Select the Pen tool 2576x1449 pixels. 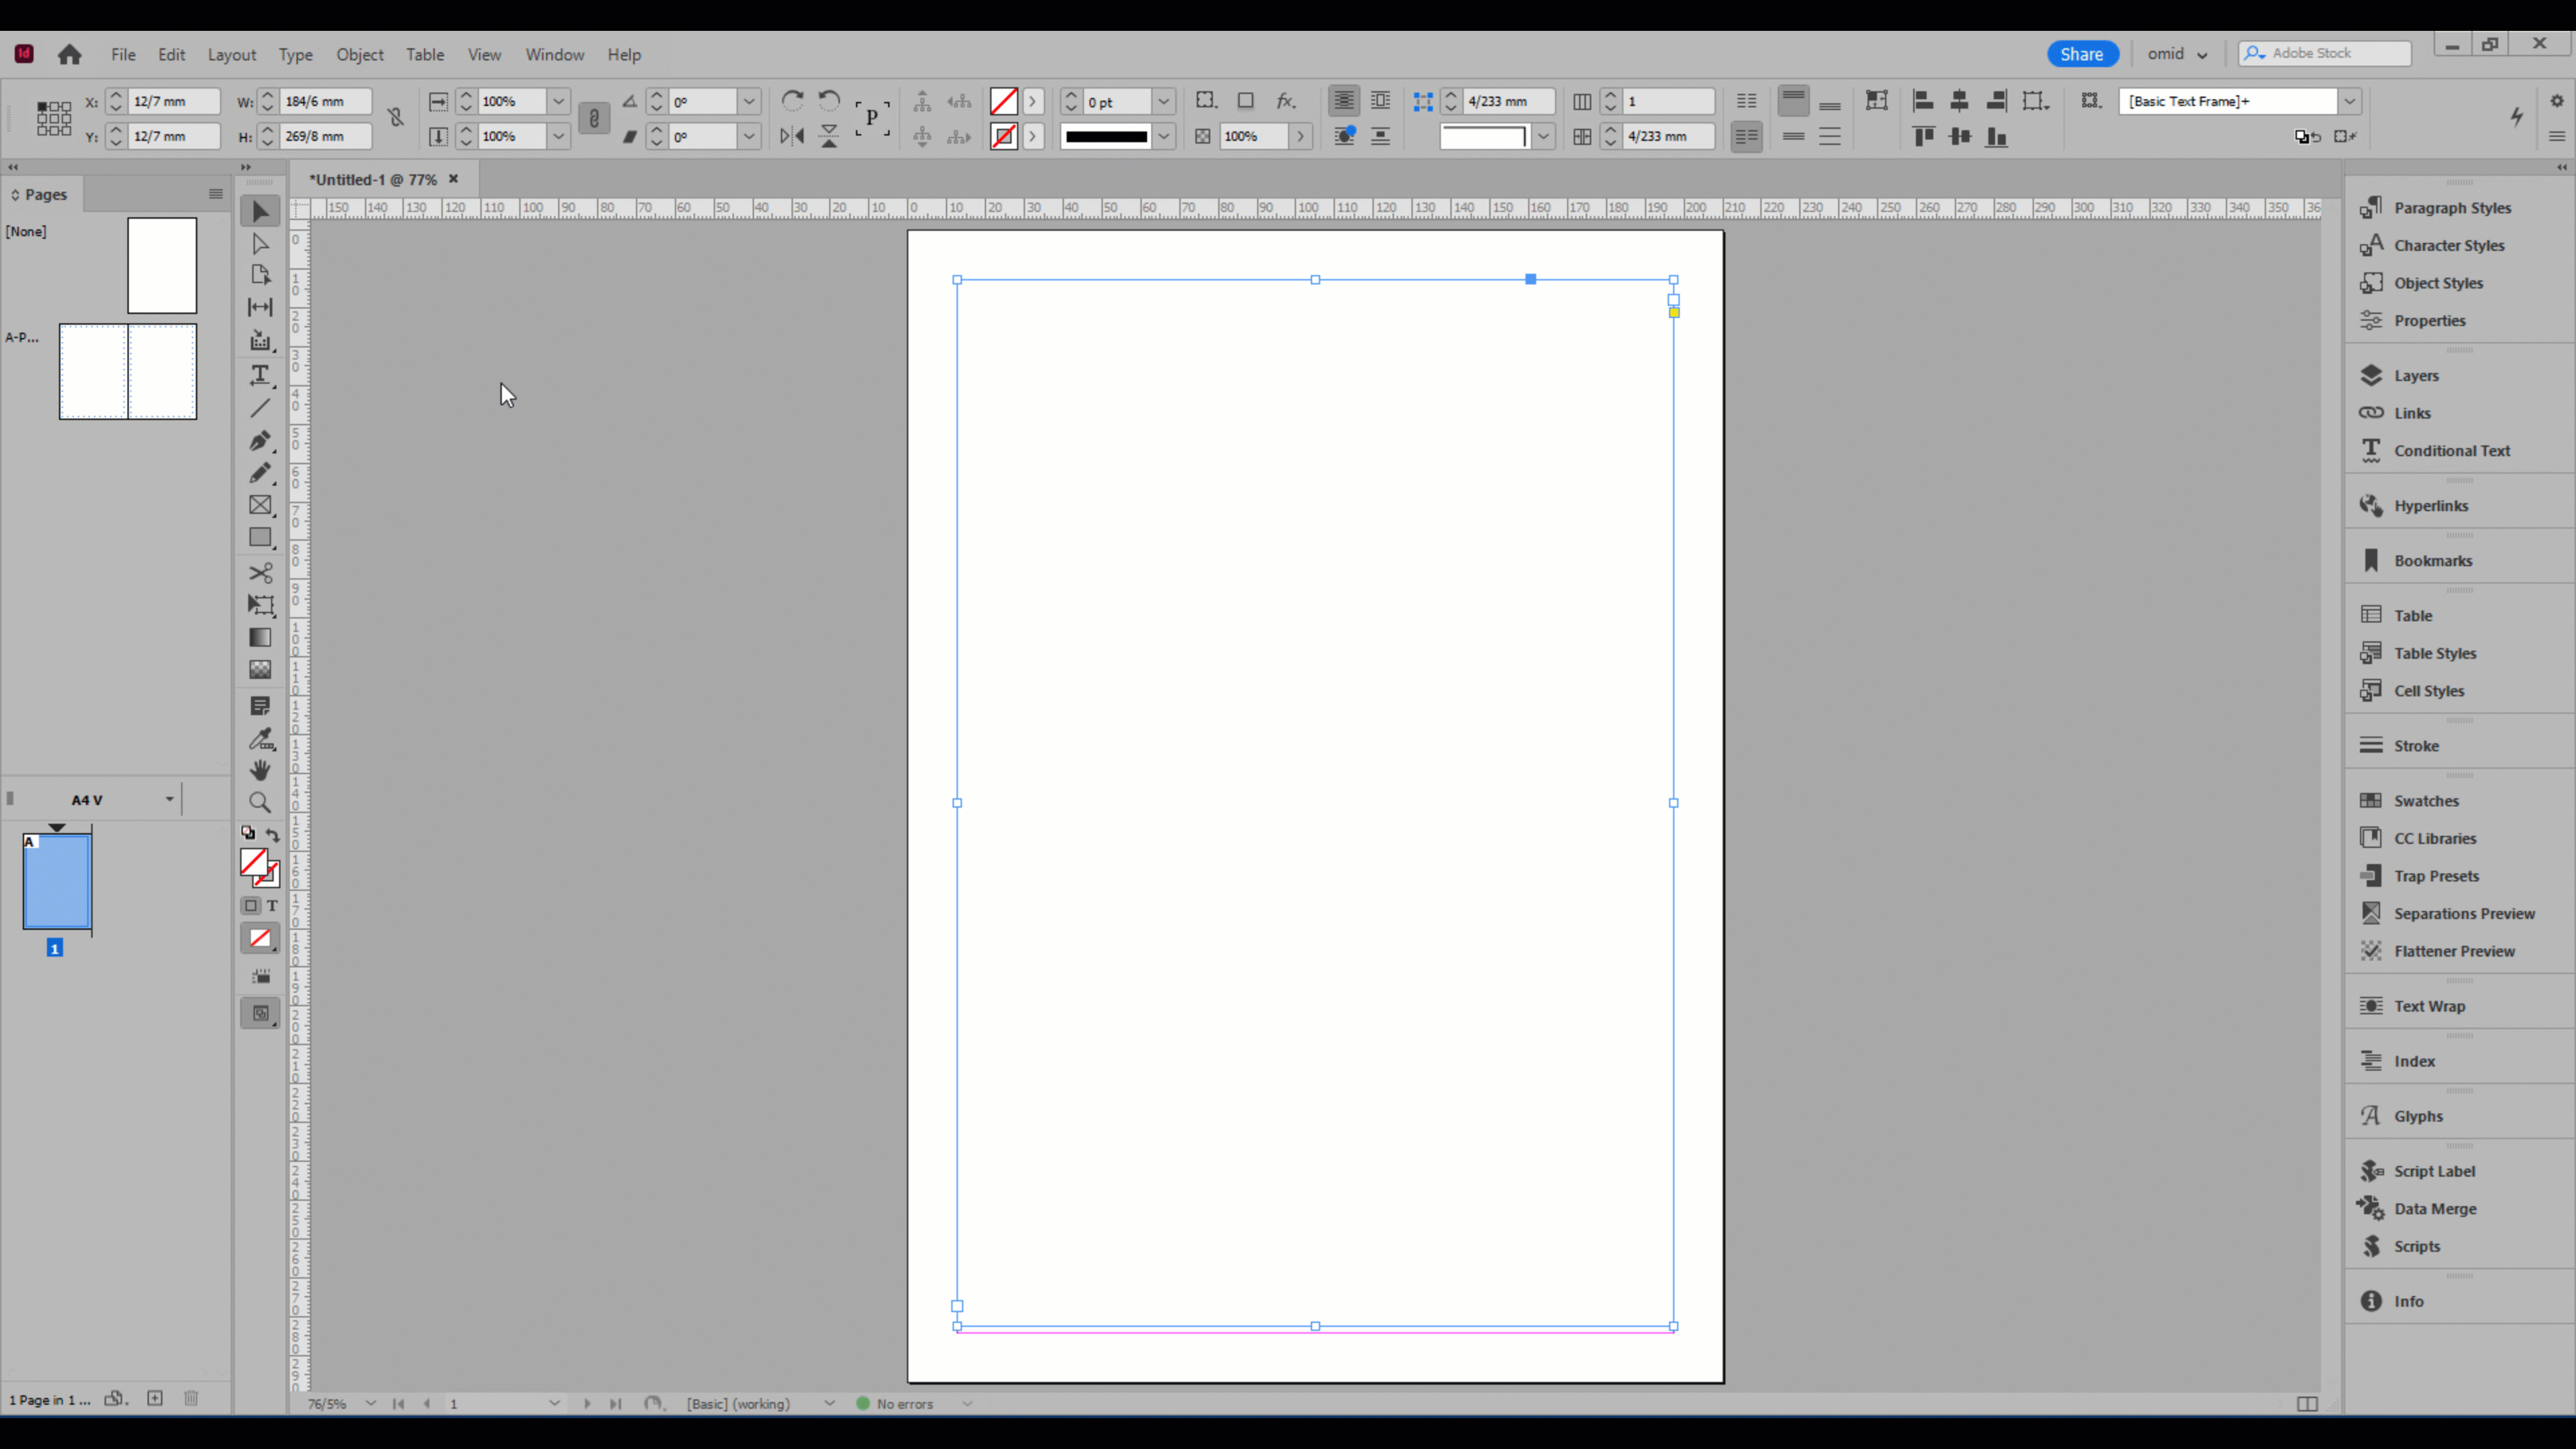pyautogui.click(x=260, y=441)
